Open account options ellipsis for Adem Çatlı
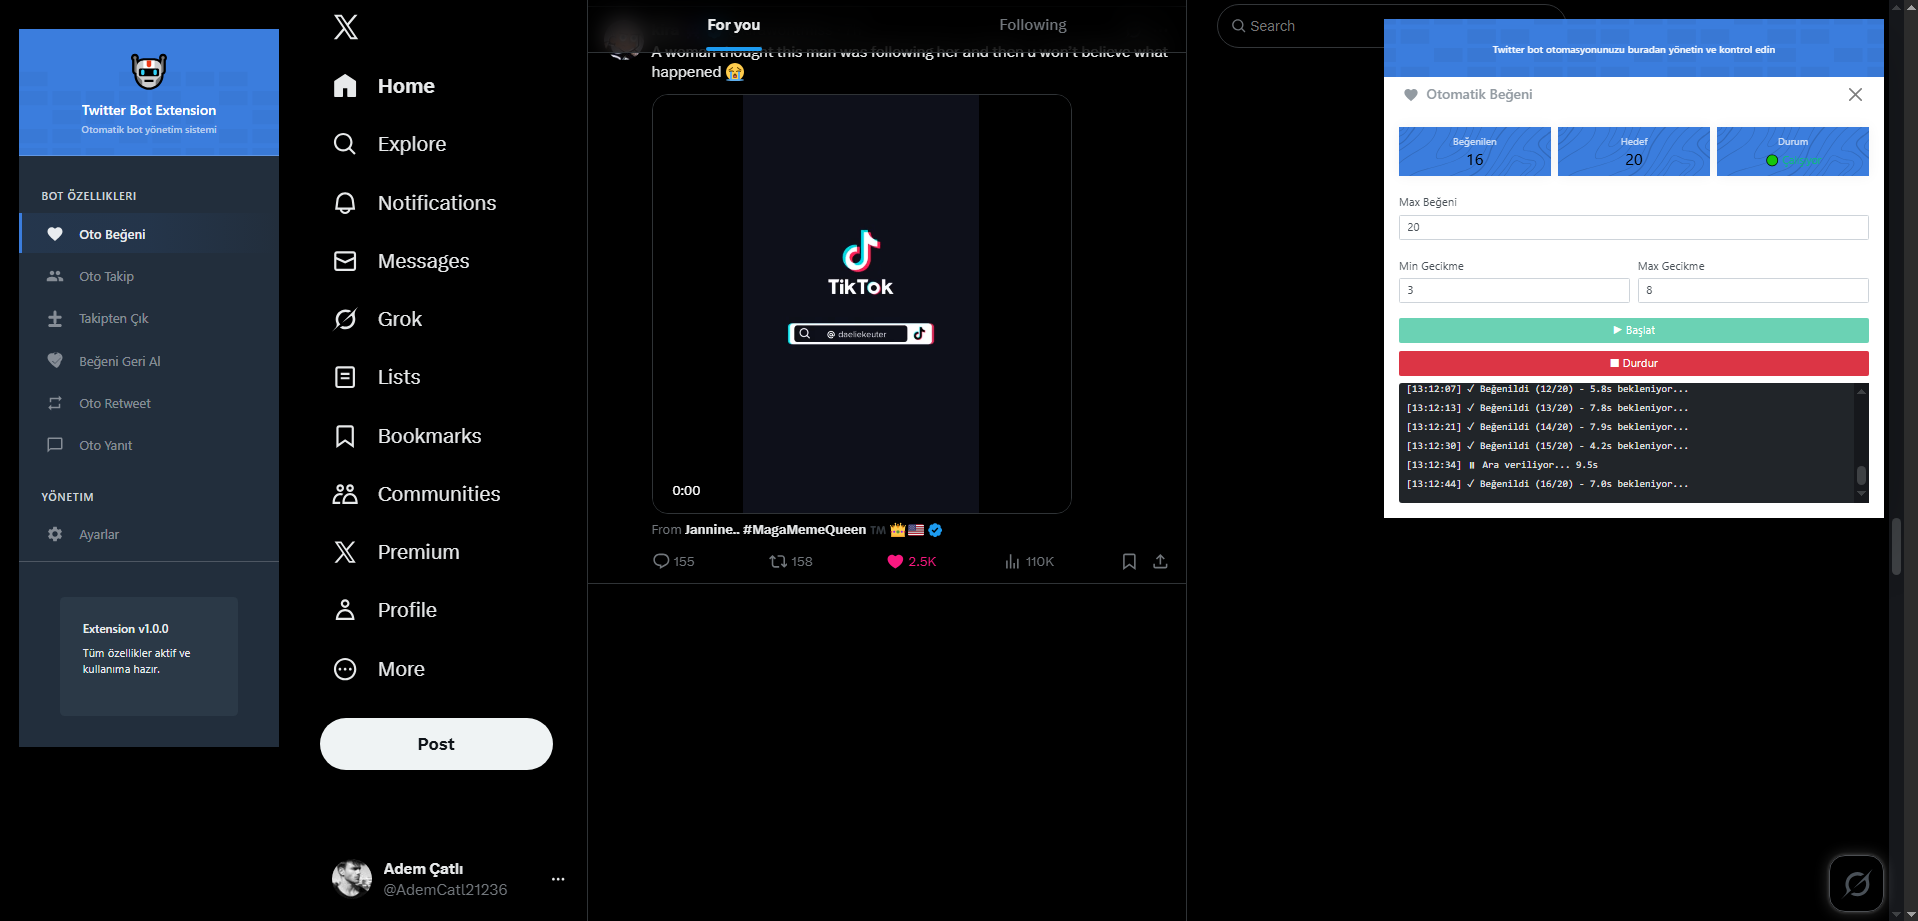The width and height of the screenshot is (1918, 921). pos(558,879)
